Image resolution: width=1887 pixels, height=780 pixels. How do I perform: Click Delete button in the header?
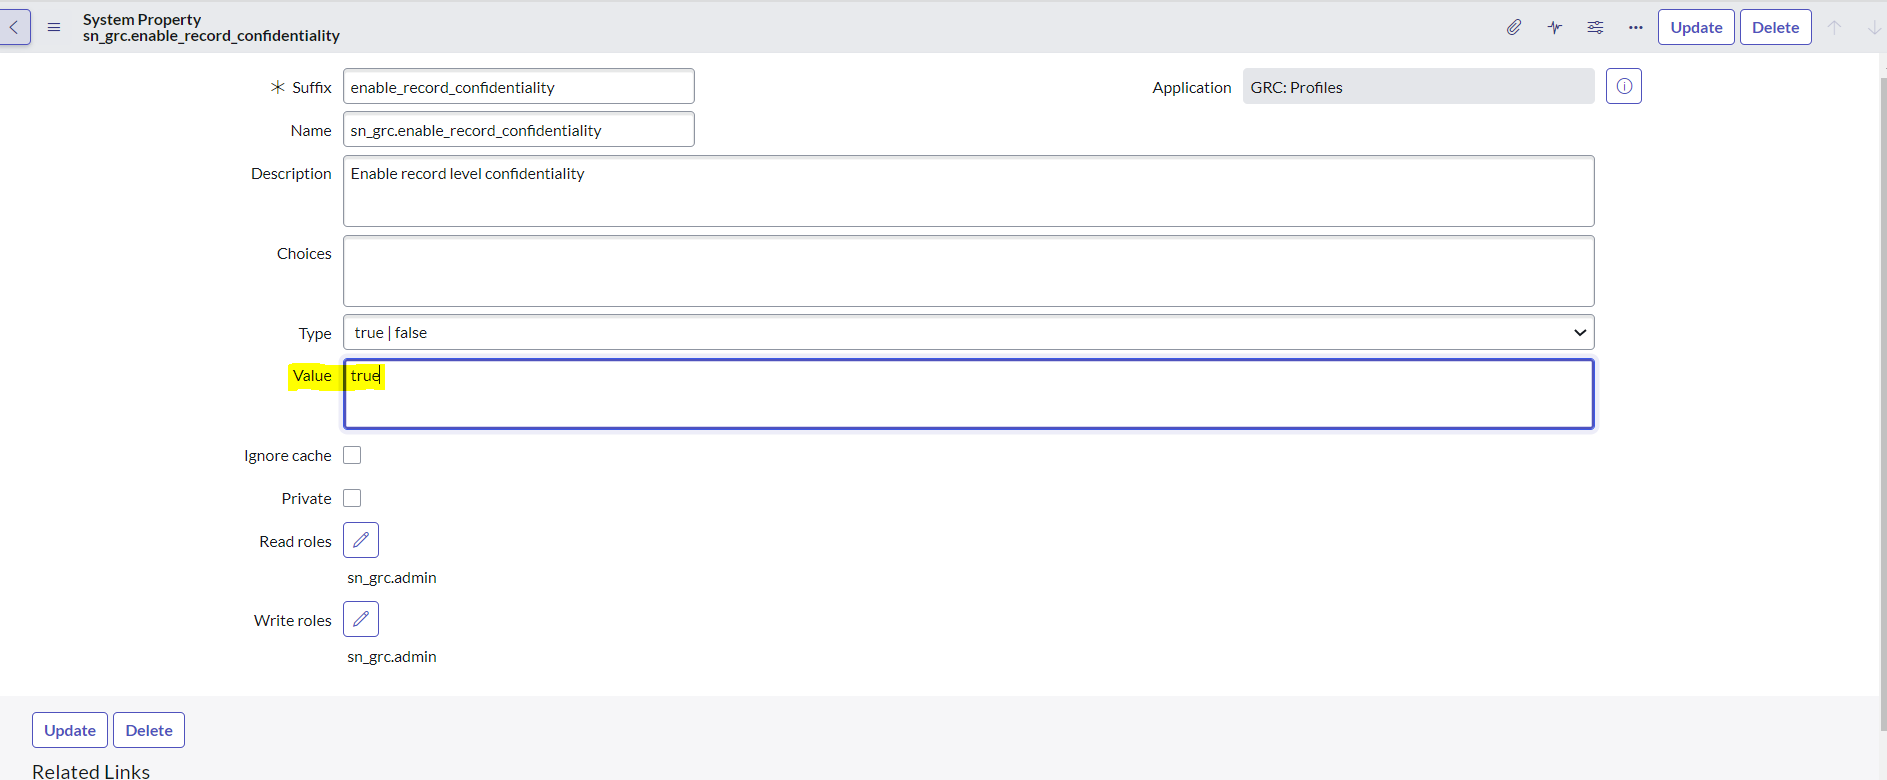tap(1775, 27)
